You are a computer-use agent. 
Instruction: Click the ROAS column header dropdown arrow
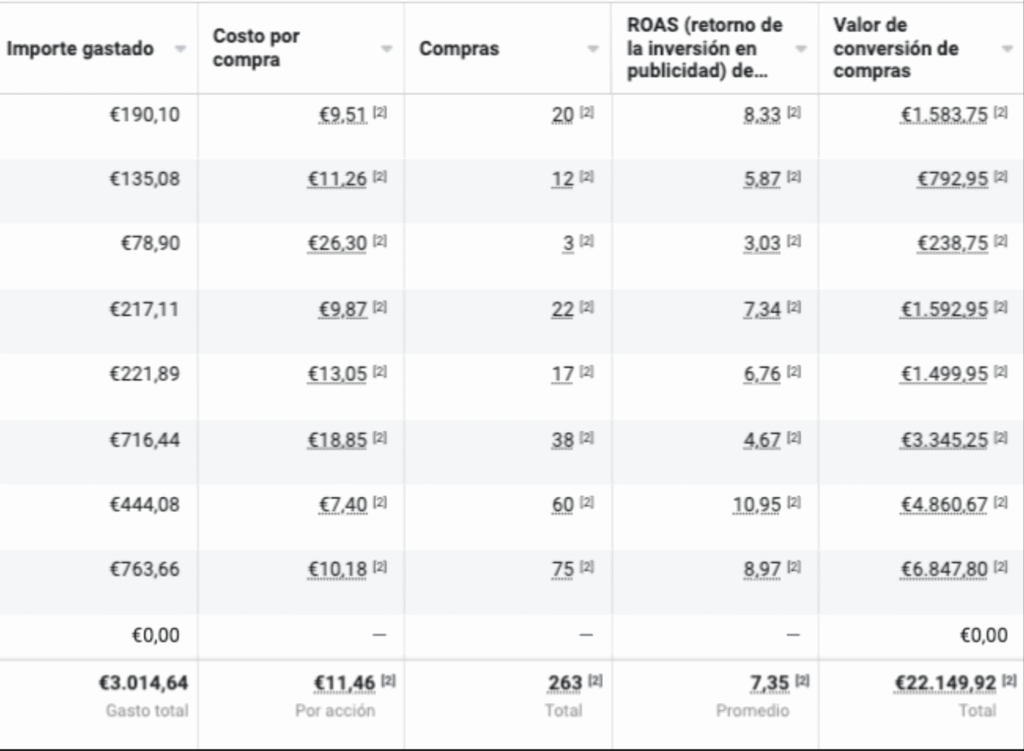pyautogui.click(x=800, y=49)
